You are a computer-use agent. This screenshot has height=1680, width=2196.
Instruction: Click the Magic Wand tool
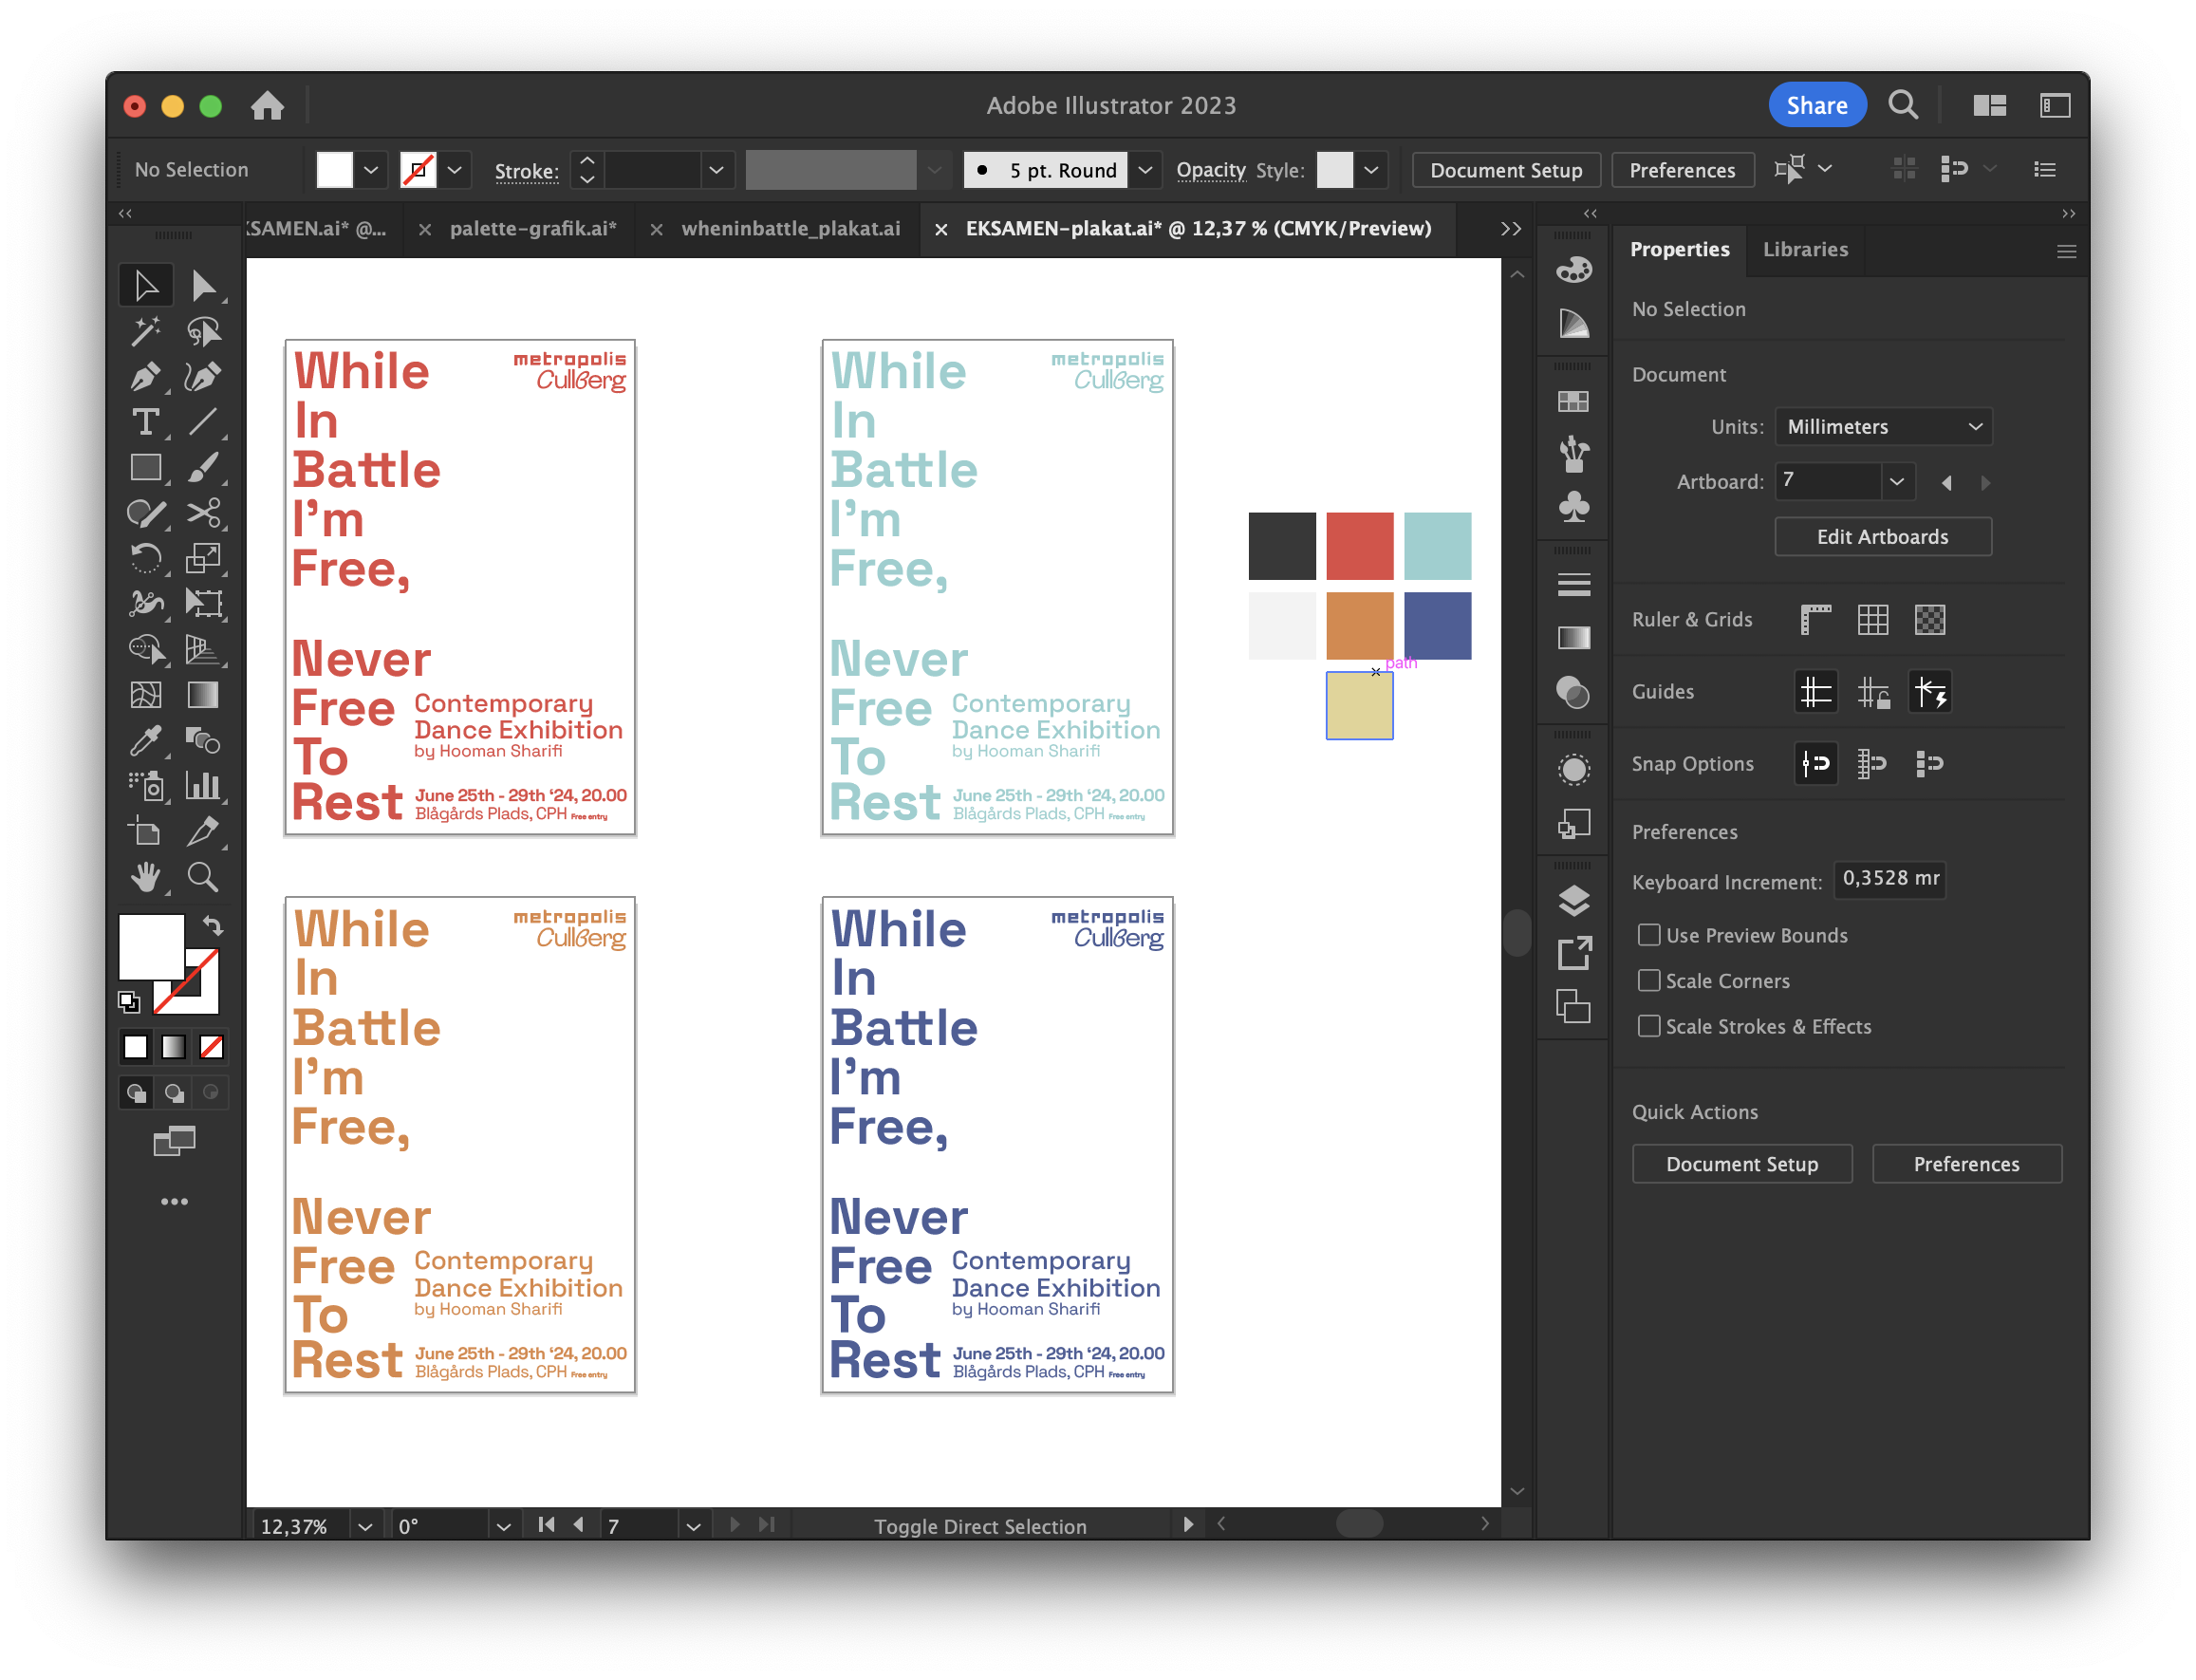145,331
